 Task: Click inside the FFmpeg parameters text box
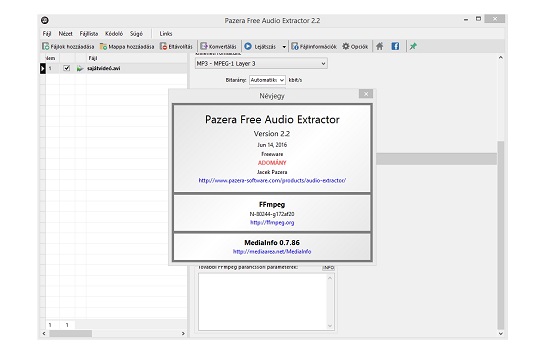coord(262,302)
